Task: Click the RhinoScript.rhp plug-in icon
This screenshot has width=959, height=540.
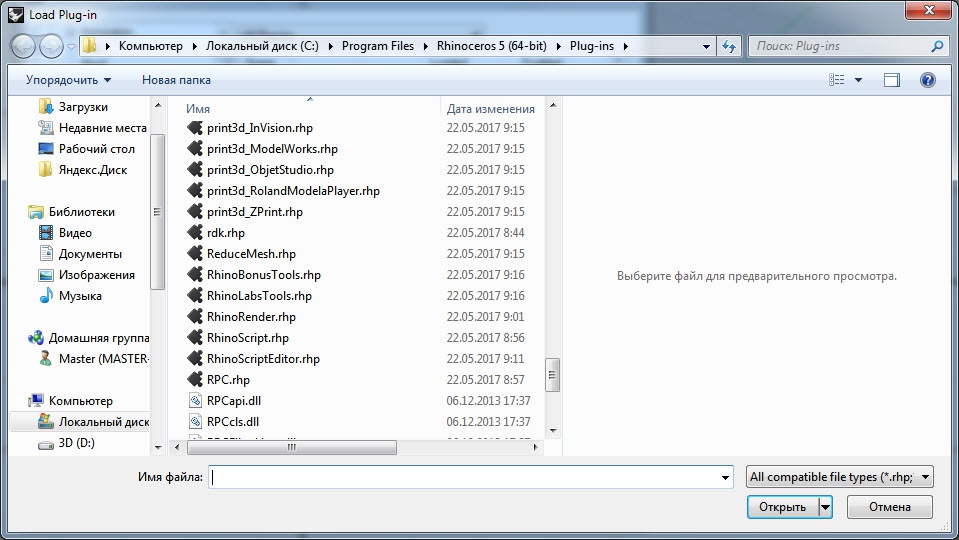Action: tap(194, 338)
